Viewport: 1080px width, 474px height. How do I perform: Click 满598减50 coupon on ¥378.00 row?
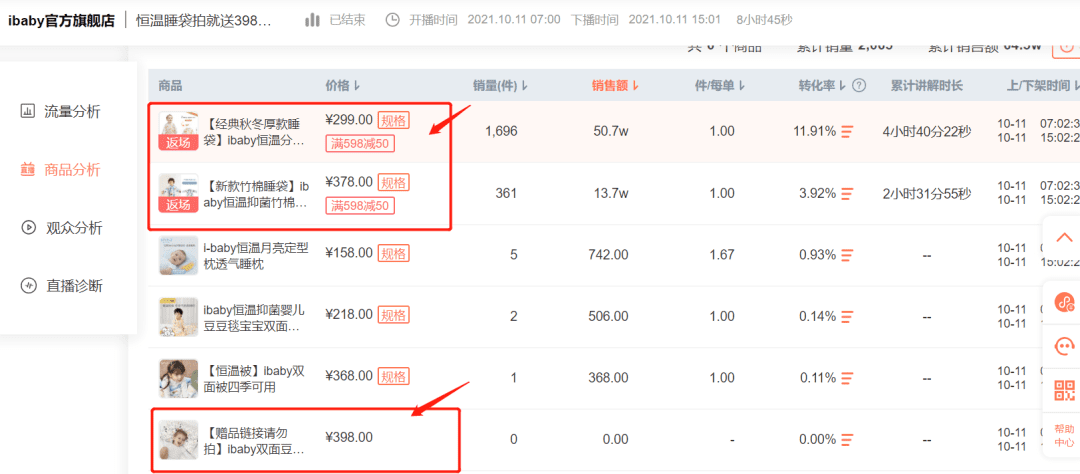(x=360, y=205)
